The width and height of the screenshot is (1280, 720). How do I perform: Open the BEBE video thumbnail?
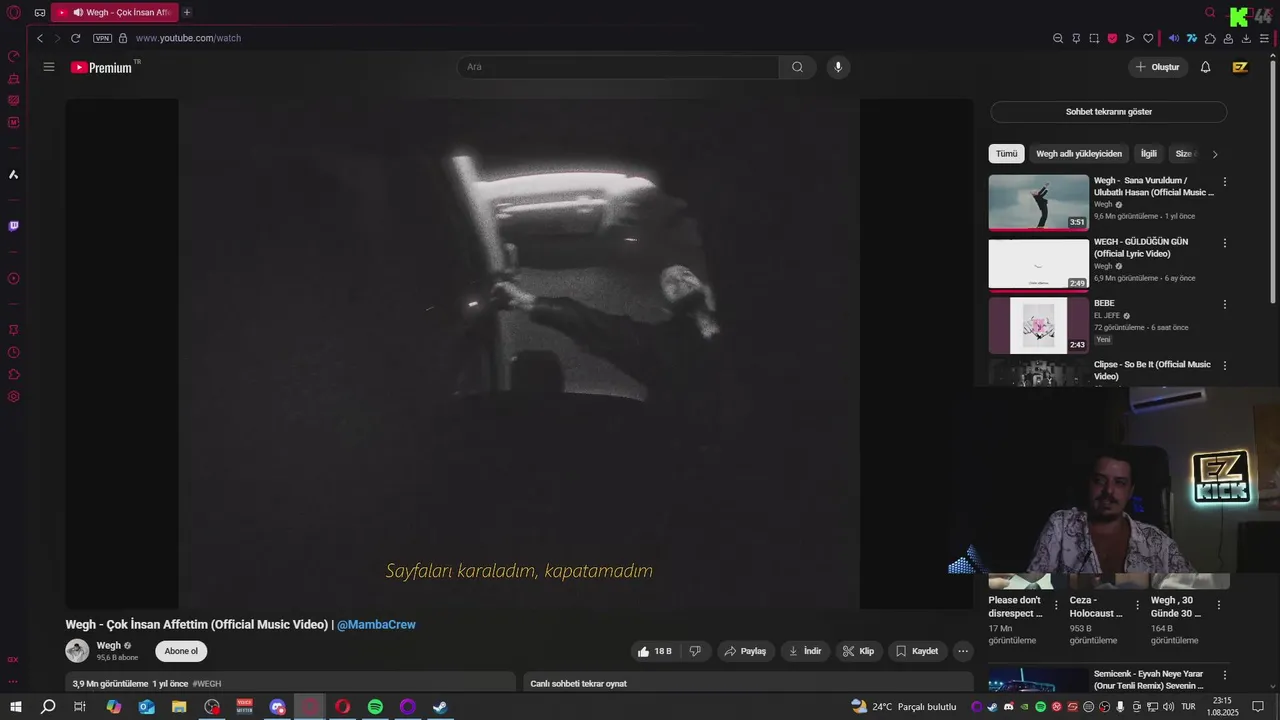1039,326
